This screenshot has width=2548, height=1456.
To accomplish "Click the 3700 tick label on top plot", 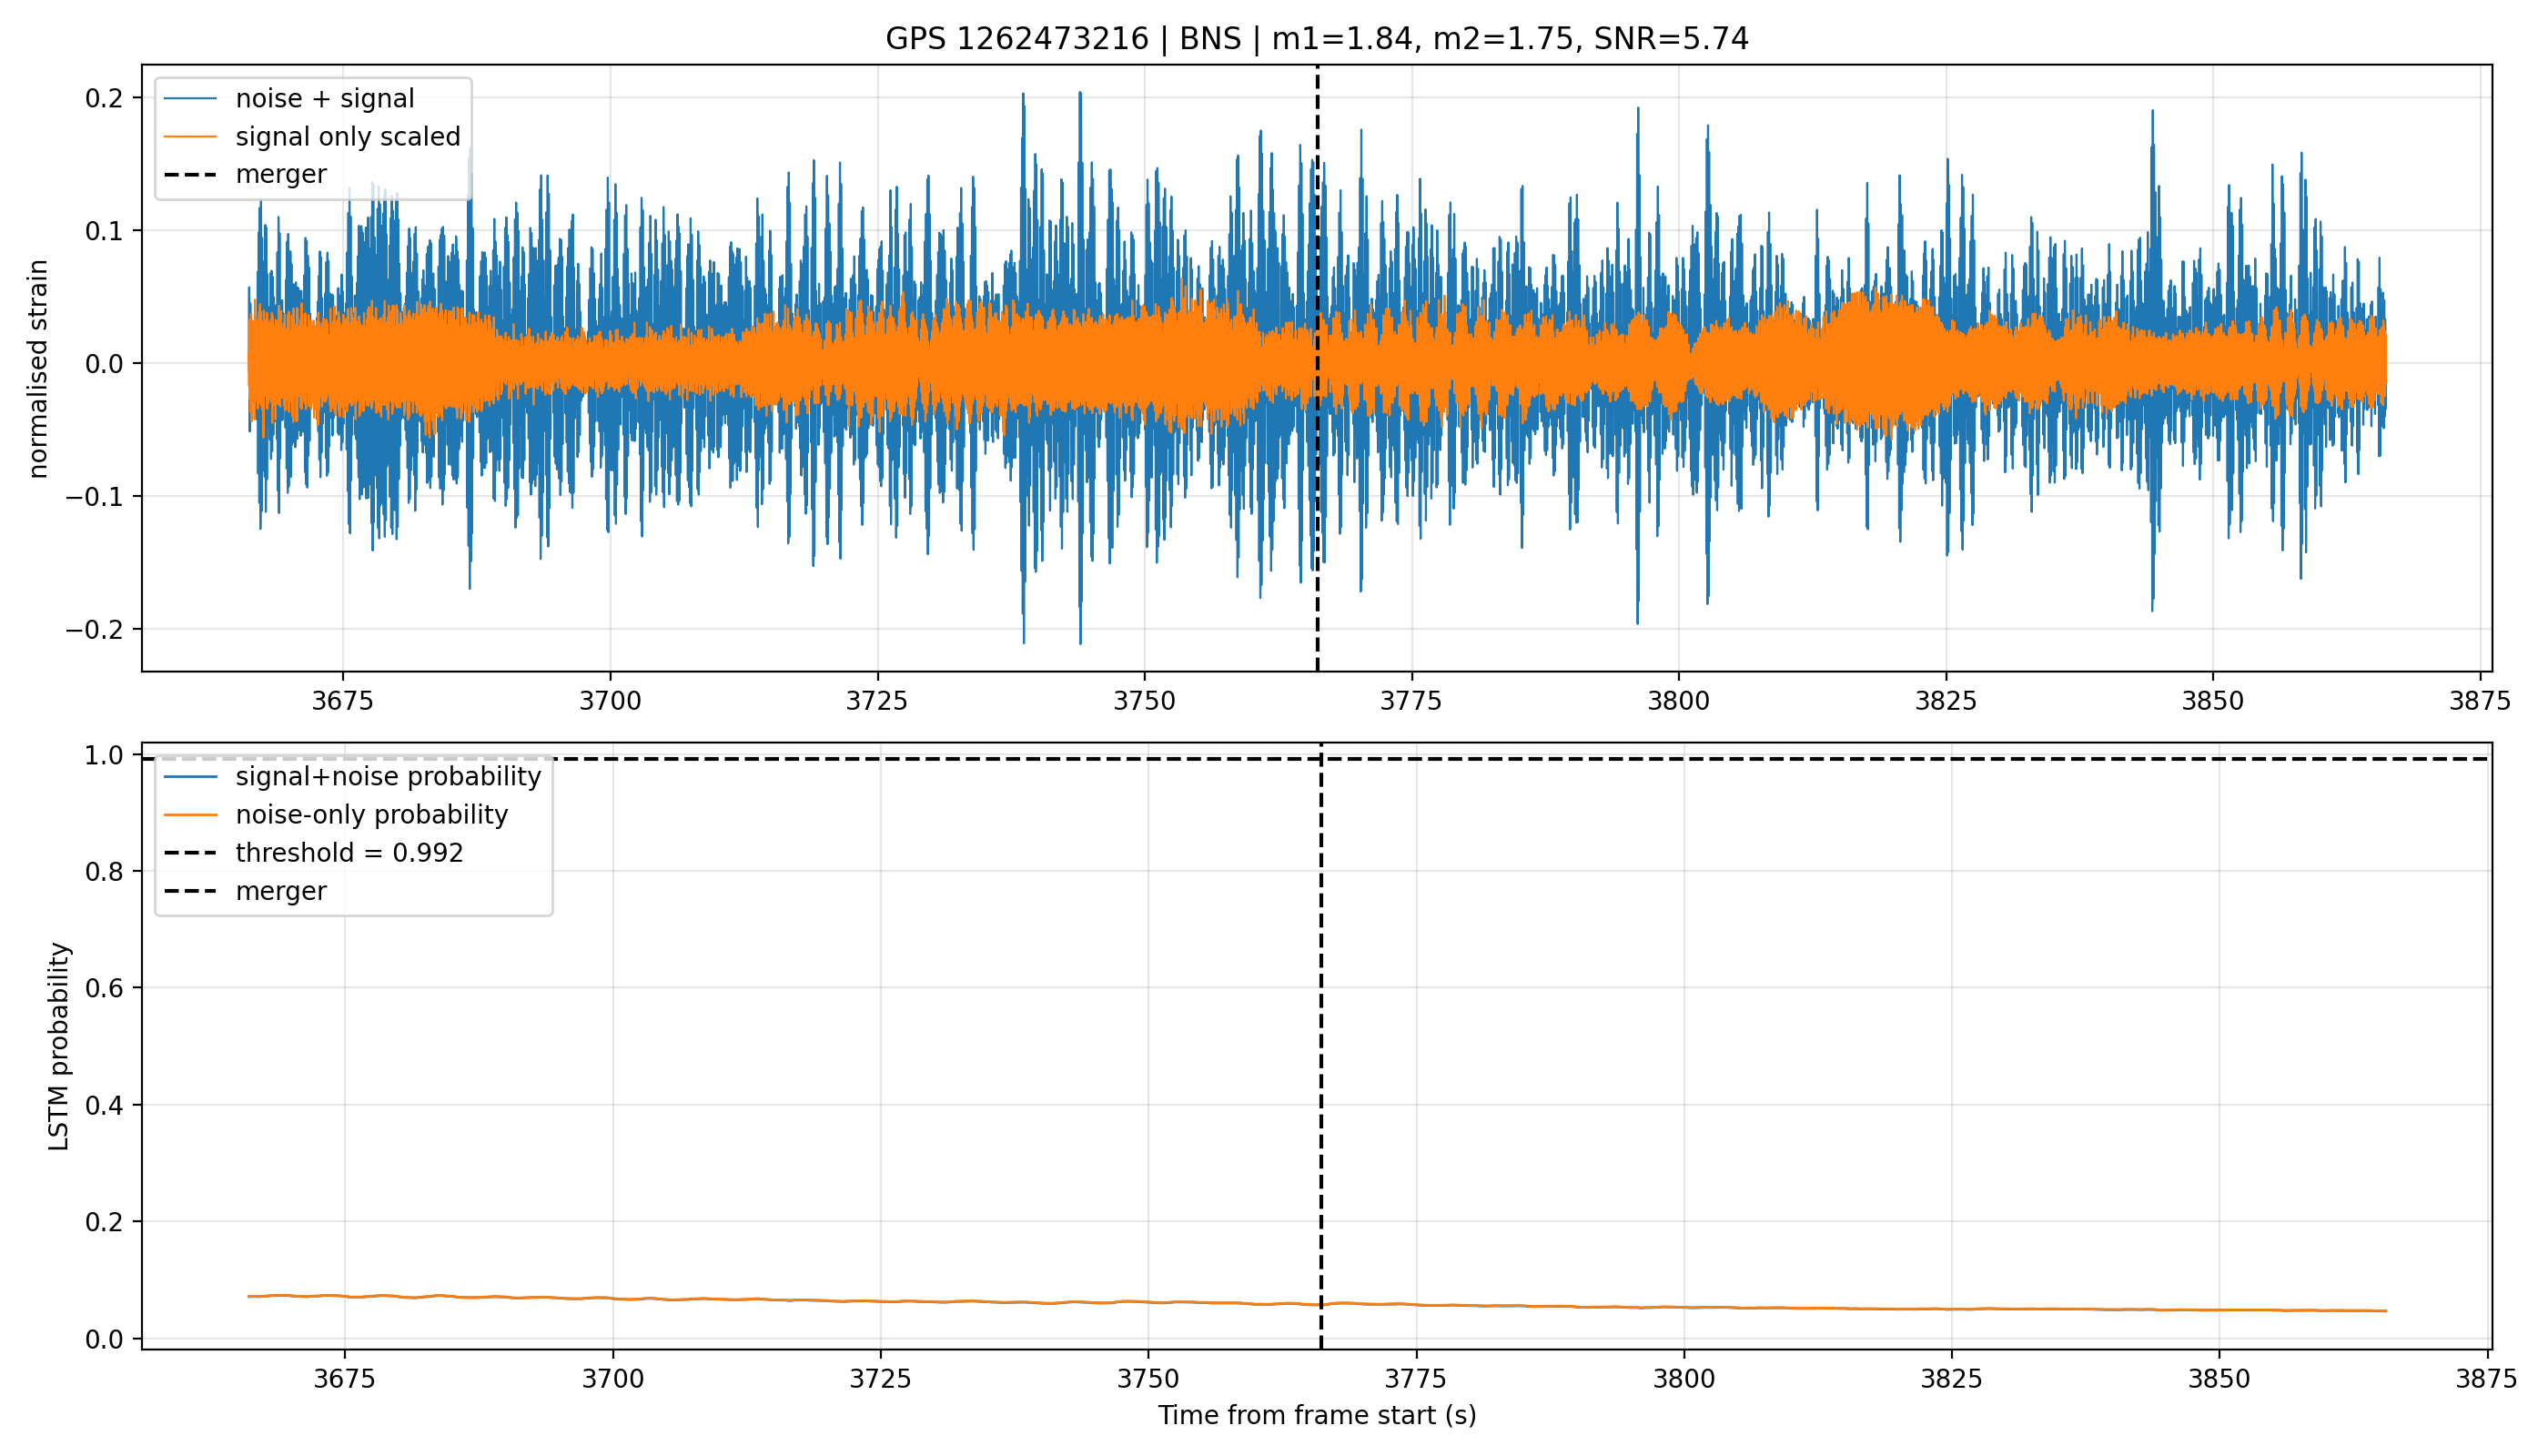I will click(x=610, y=701).
